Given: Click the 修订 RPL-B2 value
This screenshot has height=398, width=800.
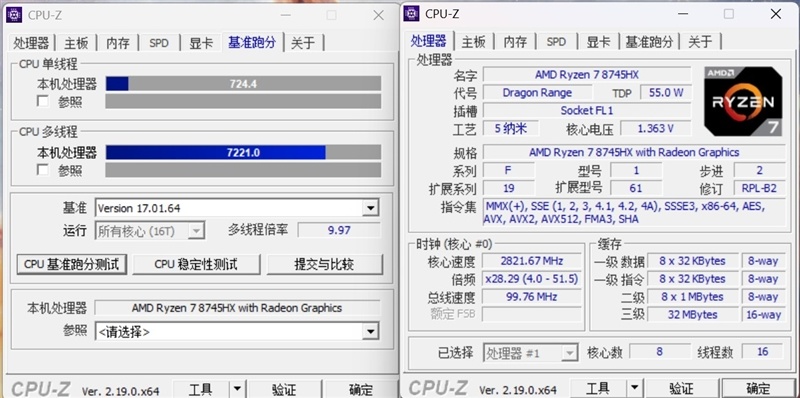Looking at the screenshot, I should 759,188.
